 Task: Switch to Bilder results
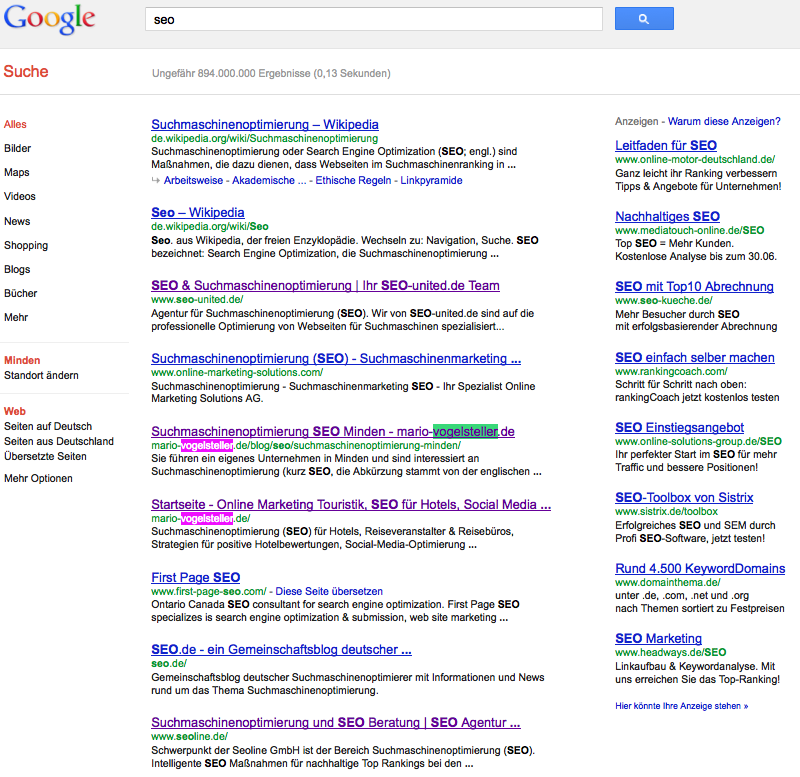tap(17, 148)
